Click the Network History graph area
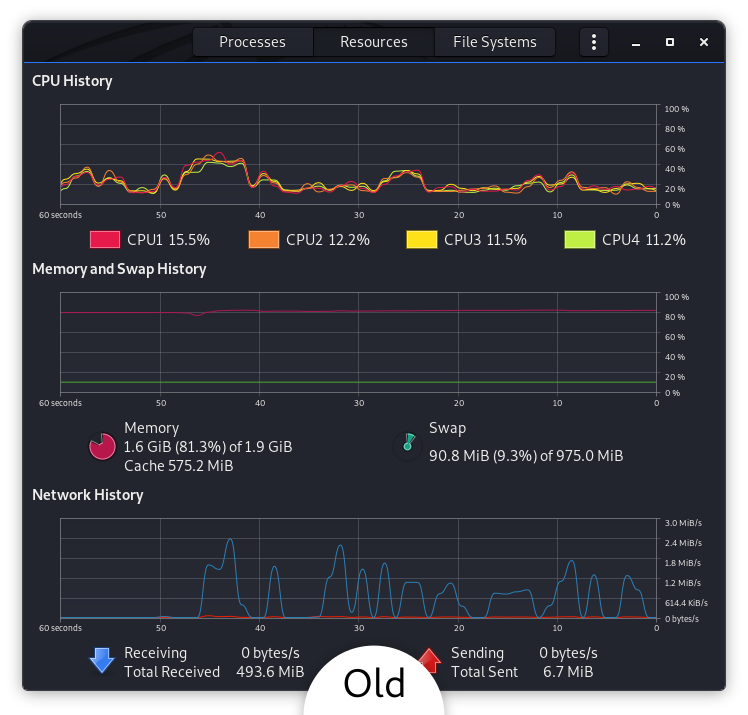 coord(358,568)
